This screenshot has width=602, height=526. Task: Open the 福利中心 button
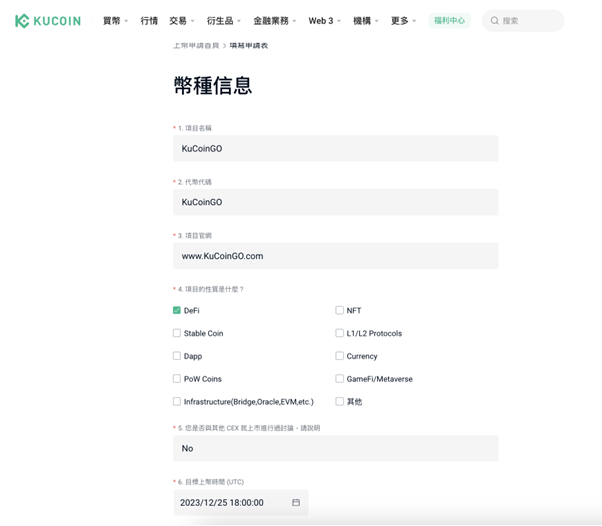pyautogui.click(x=449, y=21)
